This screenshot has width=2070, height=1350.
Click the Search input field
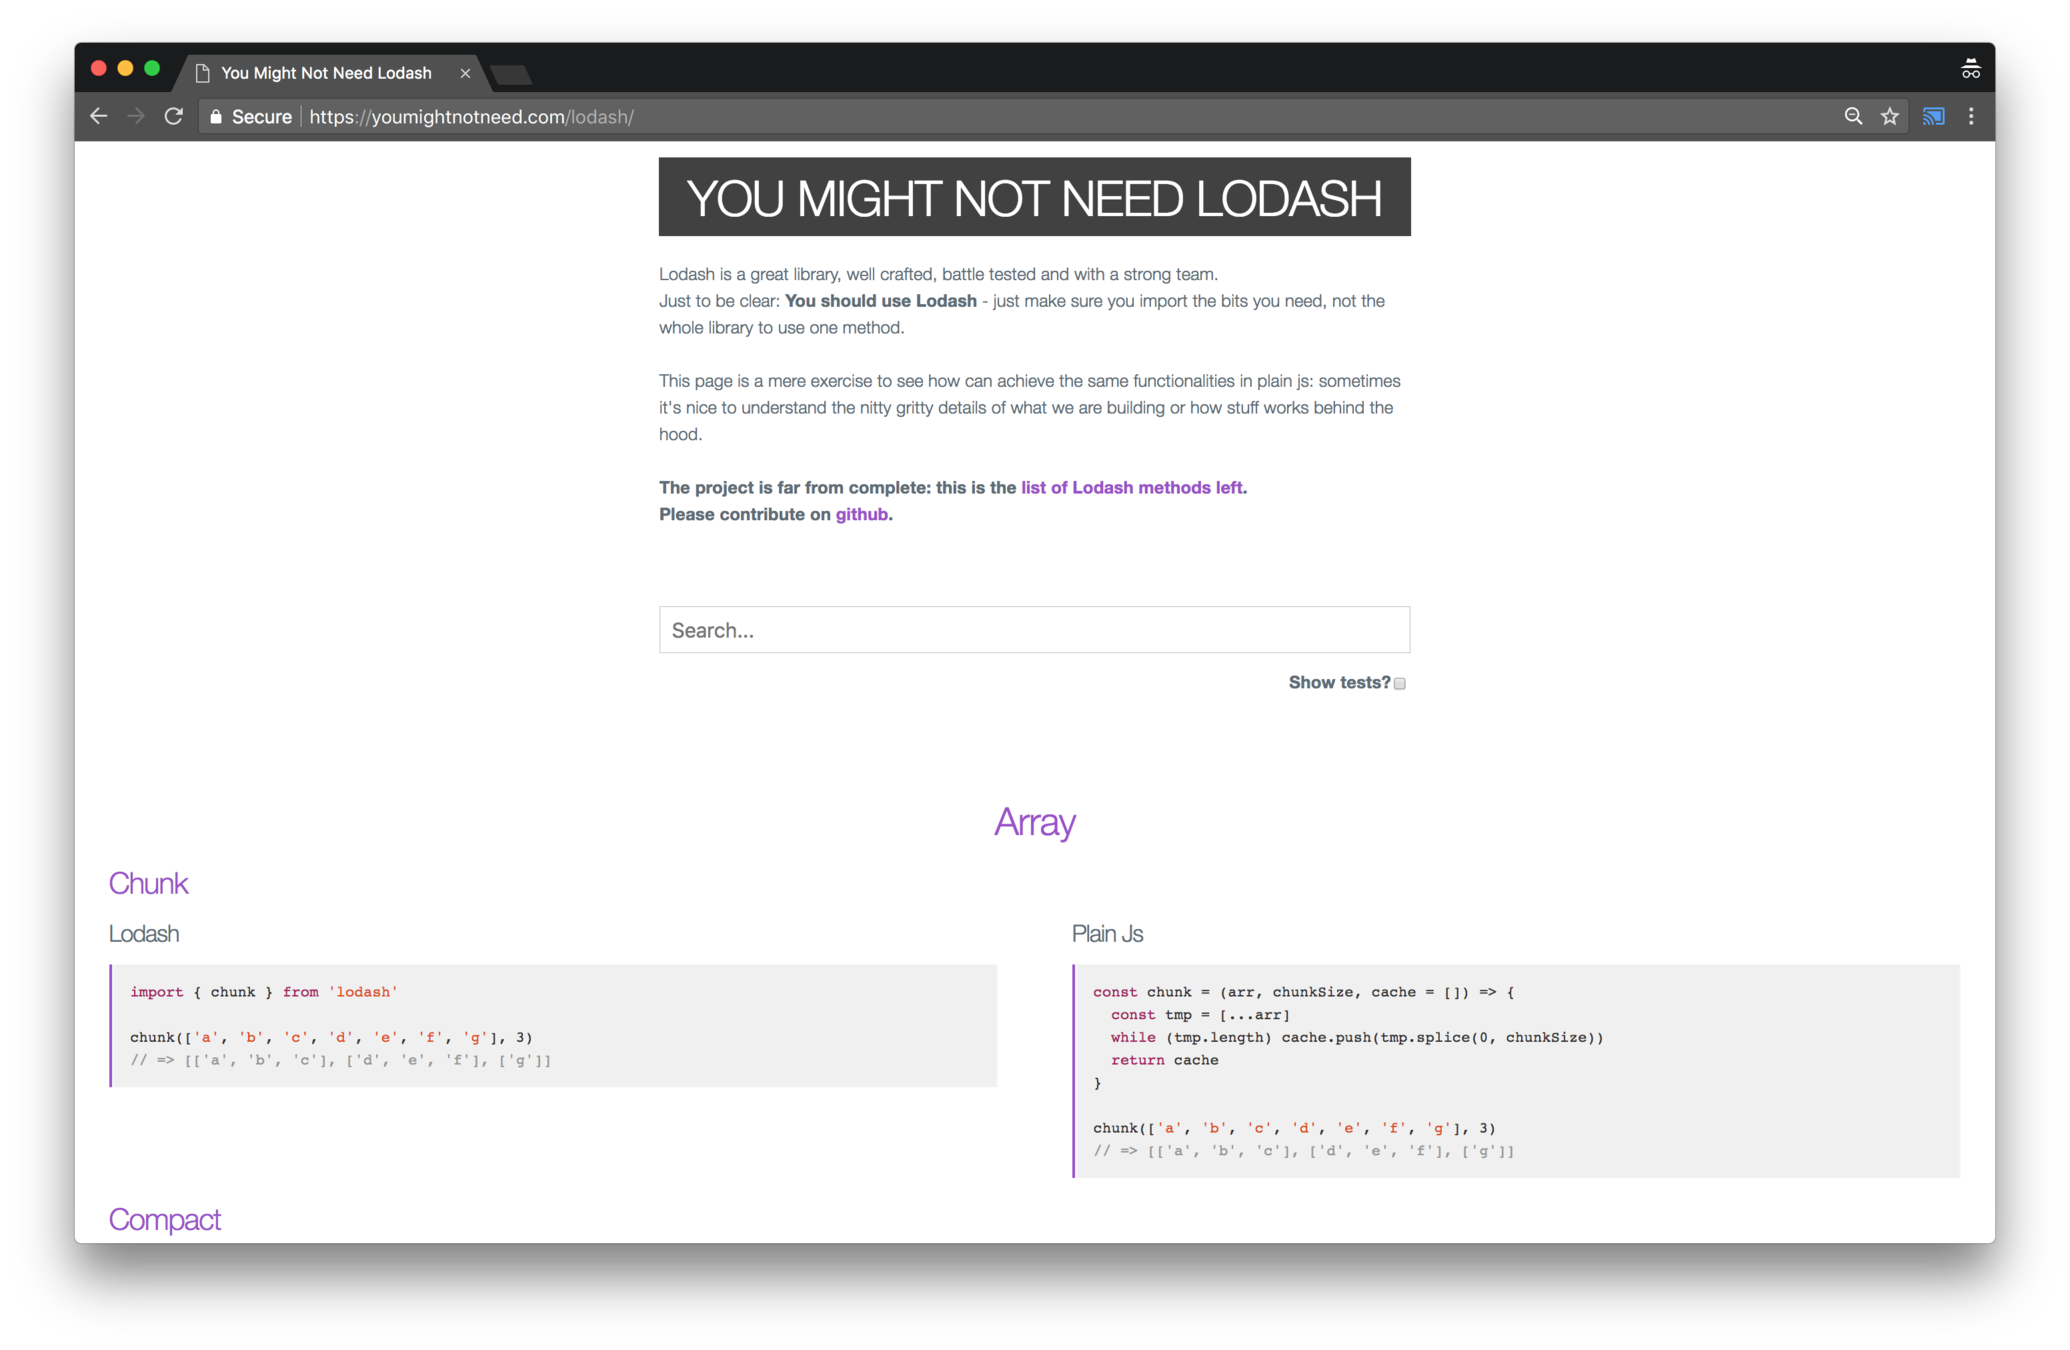(1034, 630)
